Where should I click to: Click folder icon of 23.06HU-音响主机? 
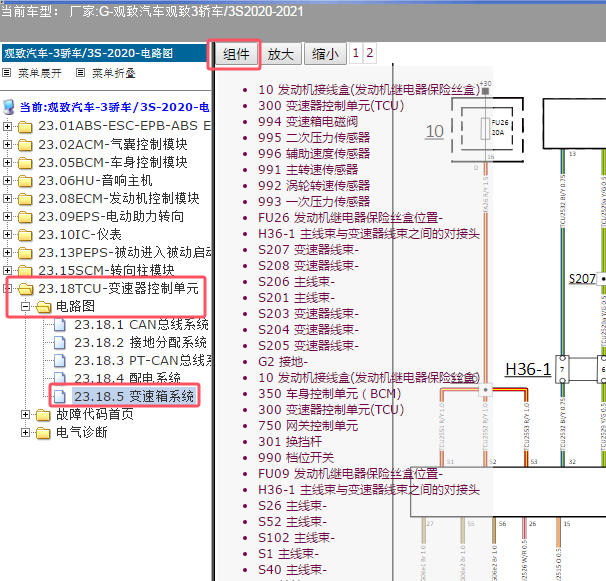[x=25, y=181]
